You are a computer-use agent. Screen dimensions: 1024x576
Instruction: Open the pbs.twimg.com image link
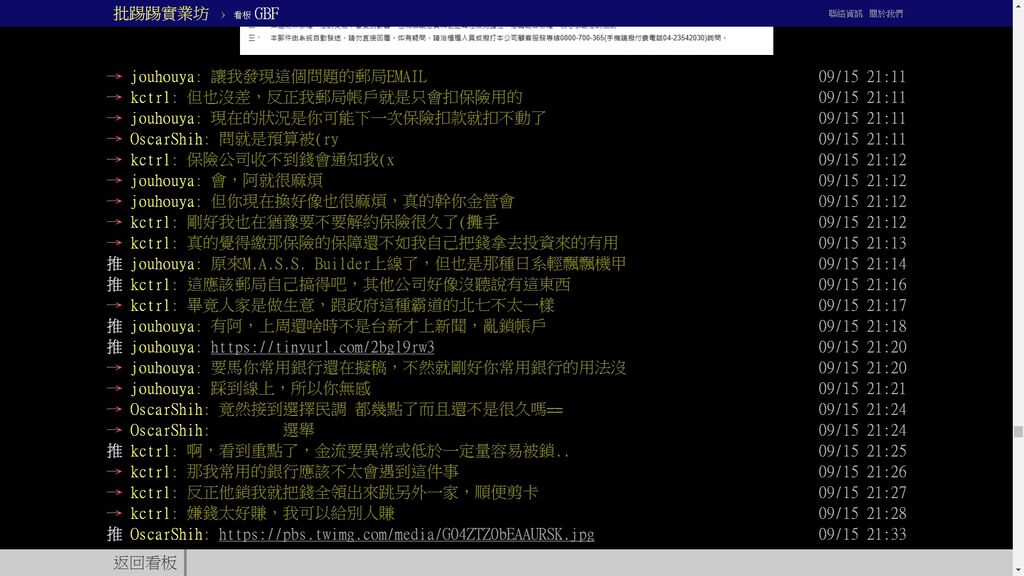click(x=406, y=534)
